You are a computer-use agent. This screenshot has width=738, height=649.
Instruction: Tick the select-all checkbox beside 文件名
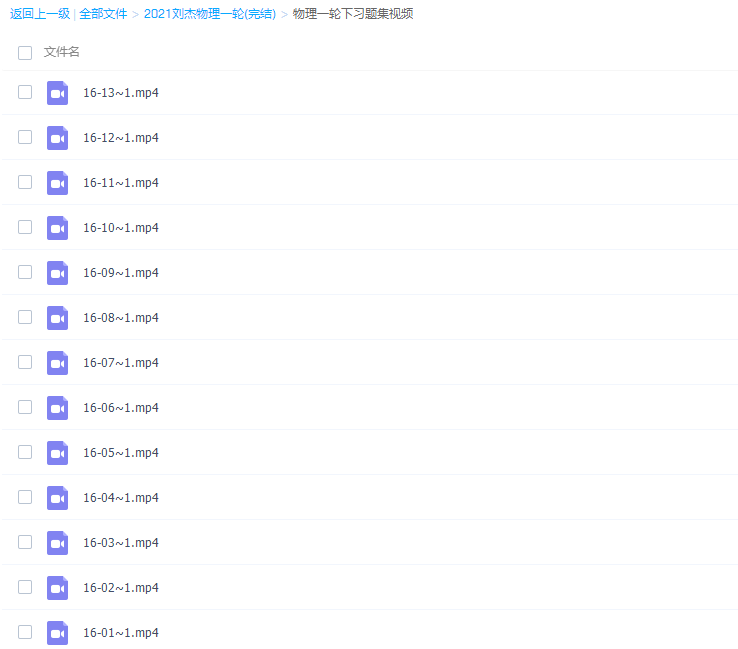pos(25,52)
